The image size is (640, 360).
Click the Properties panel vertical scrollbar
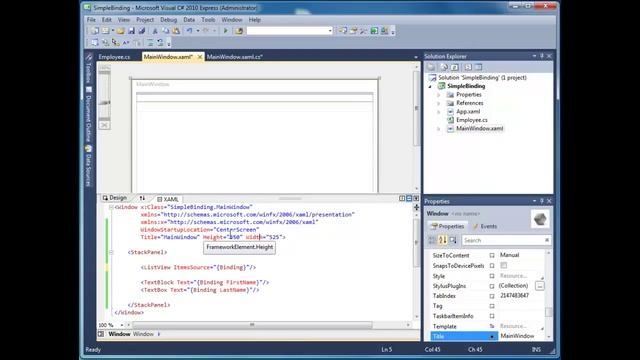coord(549,312)
